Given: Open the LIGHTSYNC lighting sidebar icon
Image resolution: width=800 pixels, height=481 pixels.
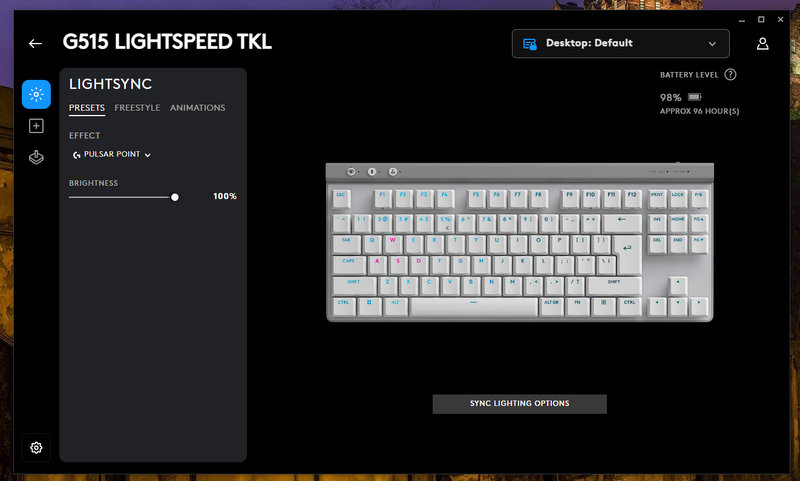Looking at the screenshot, I should (x=36, y=94).
